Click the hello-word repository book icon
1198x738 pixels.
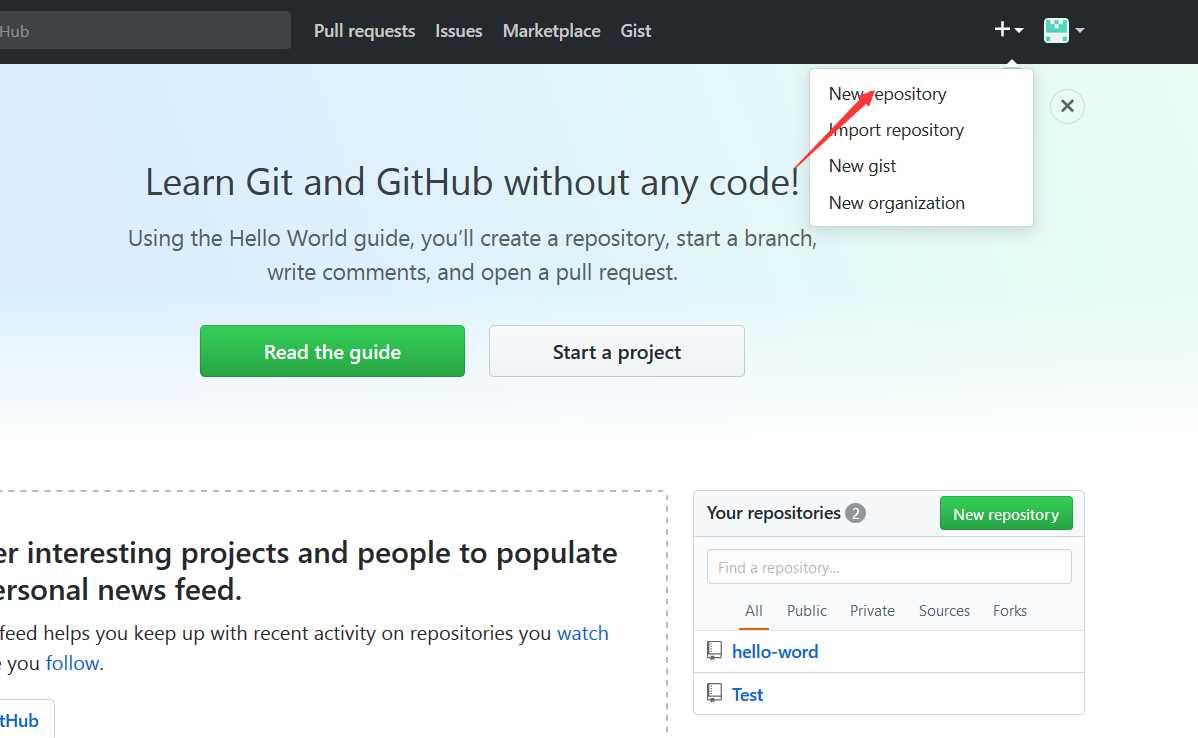(714, 651)
